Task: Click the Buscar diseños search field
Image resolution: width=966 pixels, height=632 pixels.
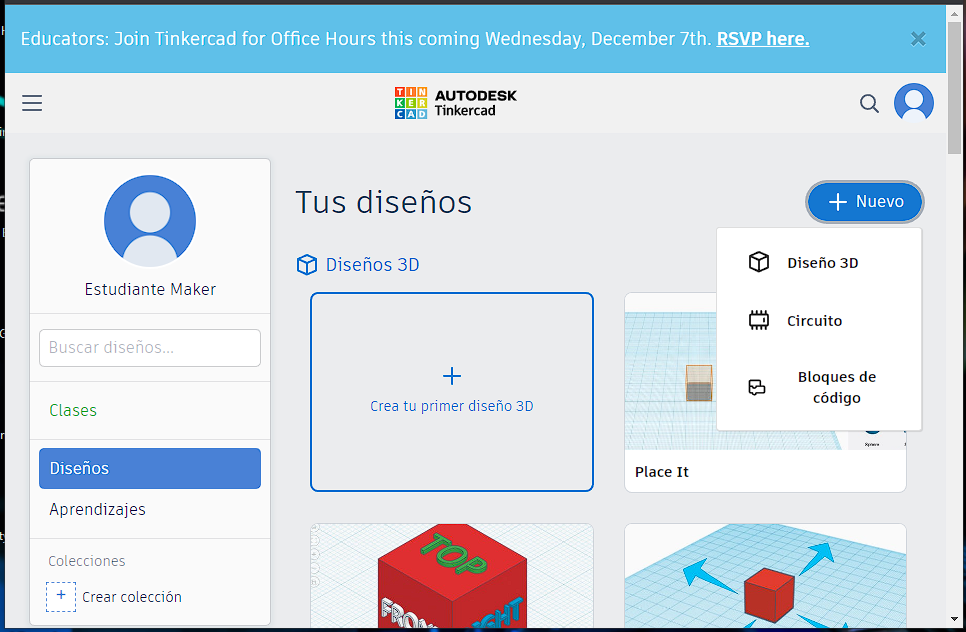Action: click(x=149, y=348)
